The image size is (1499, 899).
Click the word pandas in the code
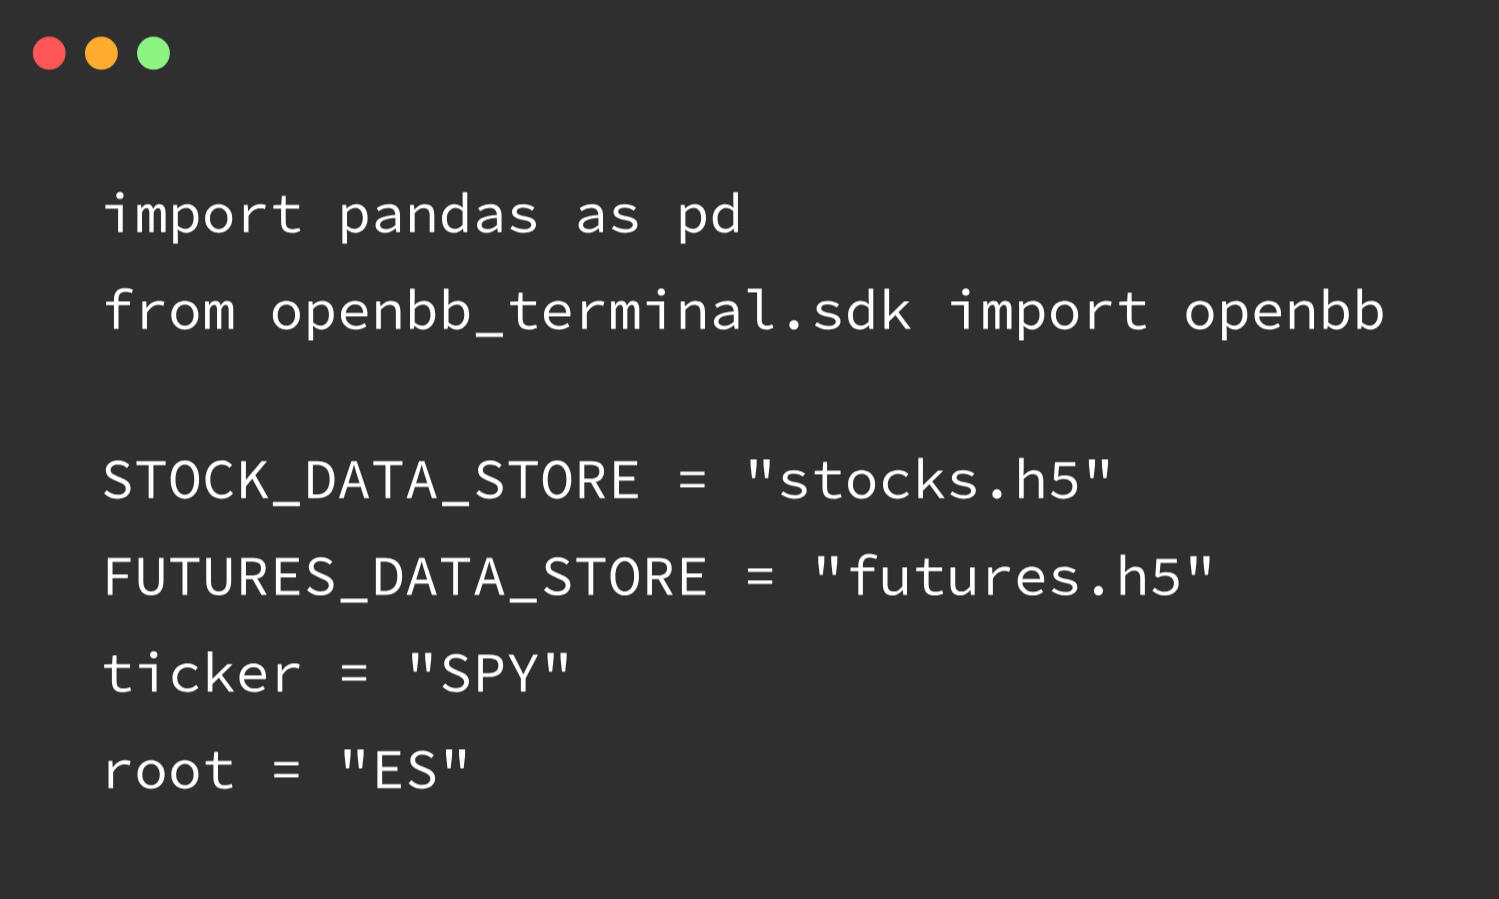point(438,215)
